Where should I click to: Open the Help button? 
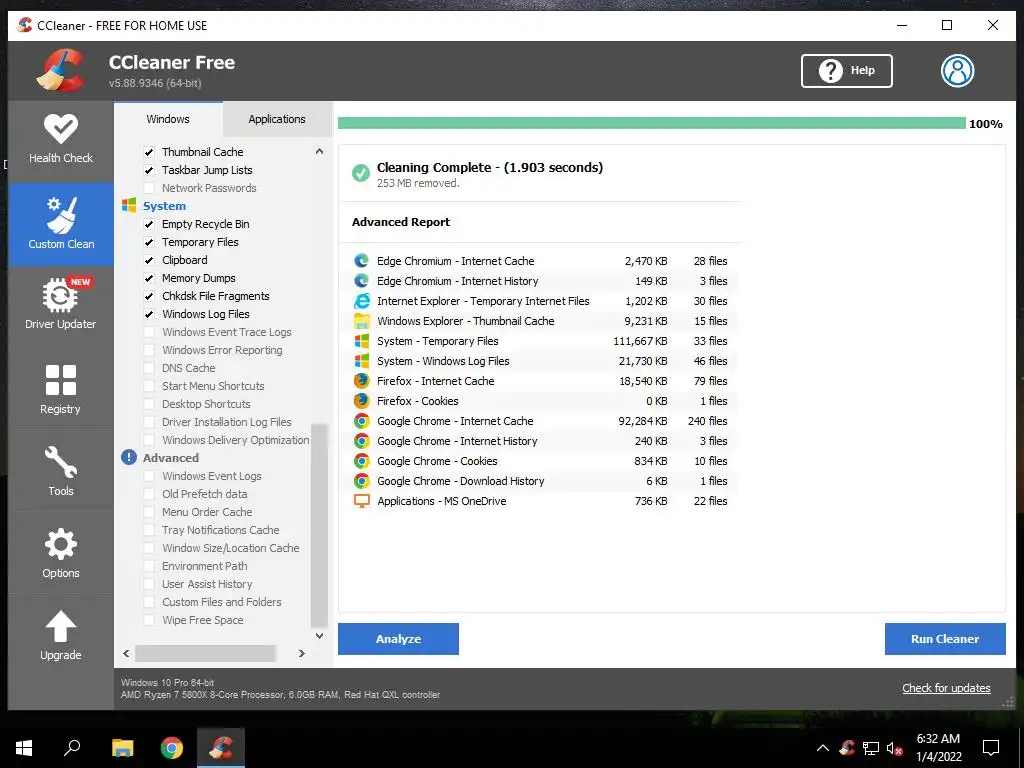click(x=846, y=71)
